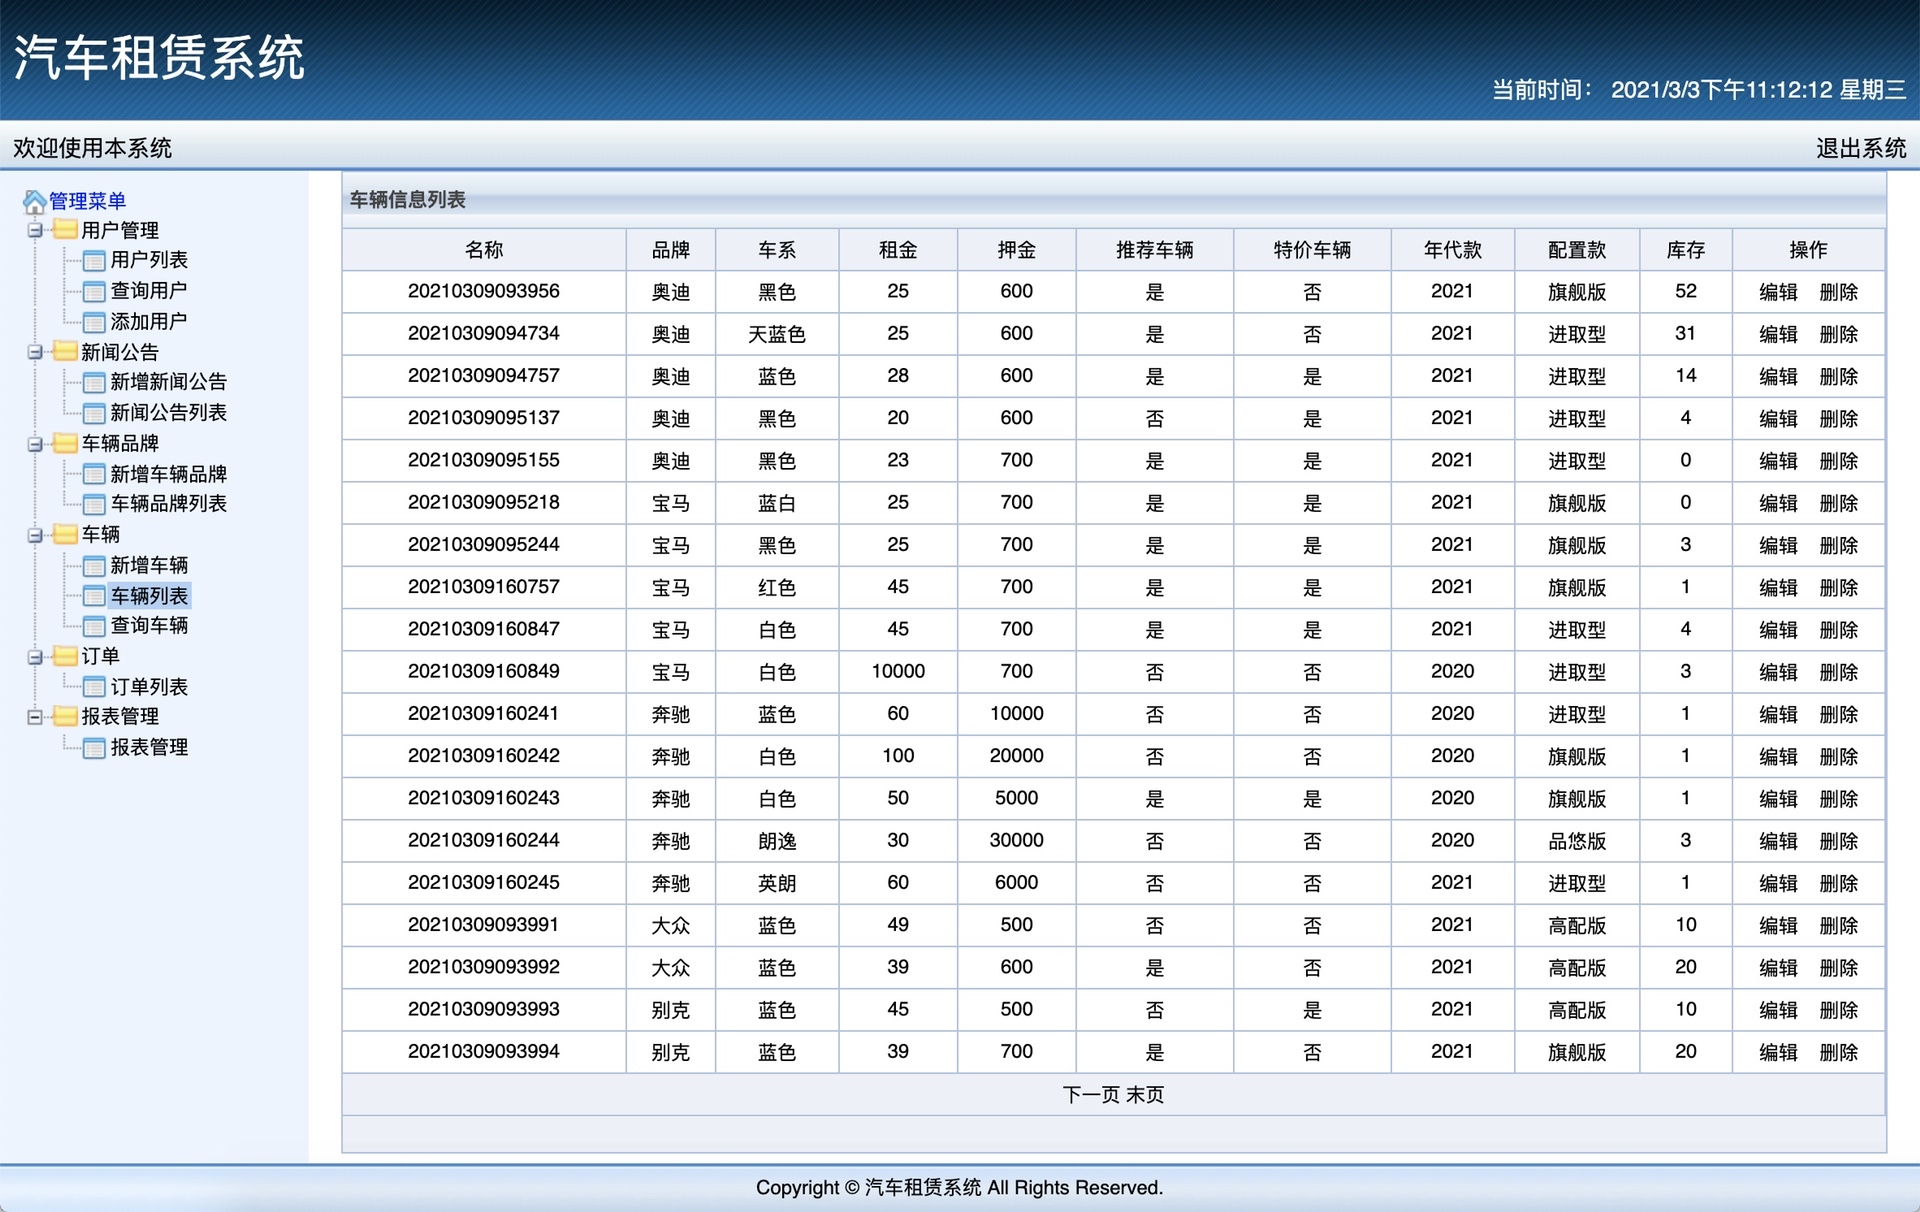Click the folder icon for 报表管理
This screenshot has height=1212, width=1920.
coord(66,716)
